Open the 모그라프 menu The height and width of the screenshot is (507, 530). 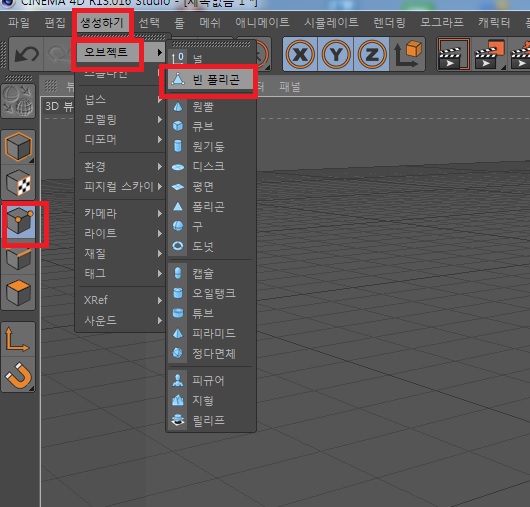(441, 23)
